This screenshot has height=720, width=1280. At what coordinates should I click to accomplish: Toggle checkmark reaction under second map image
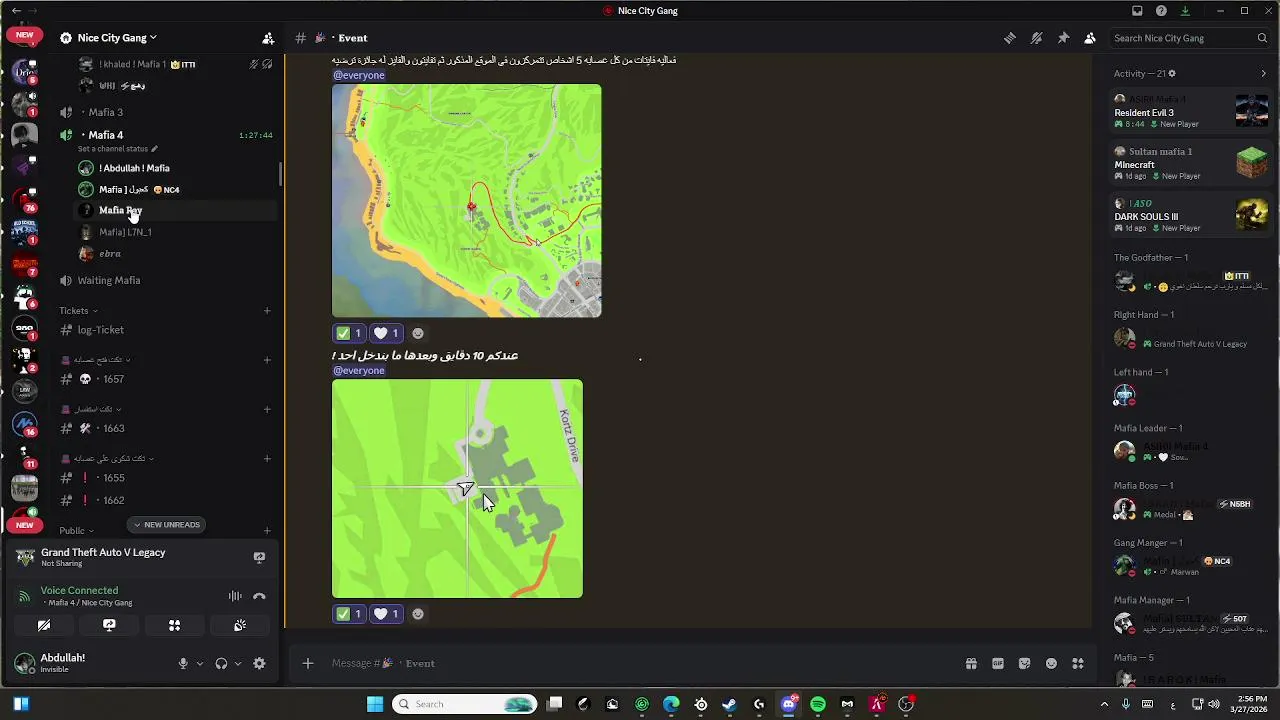point(349,614)
